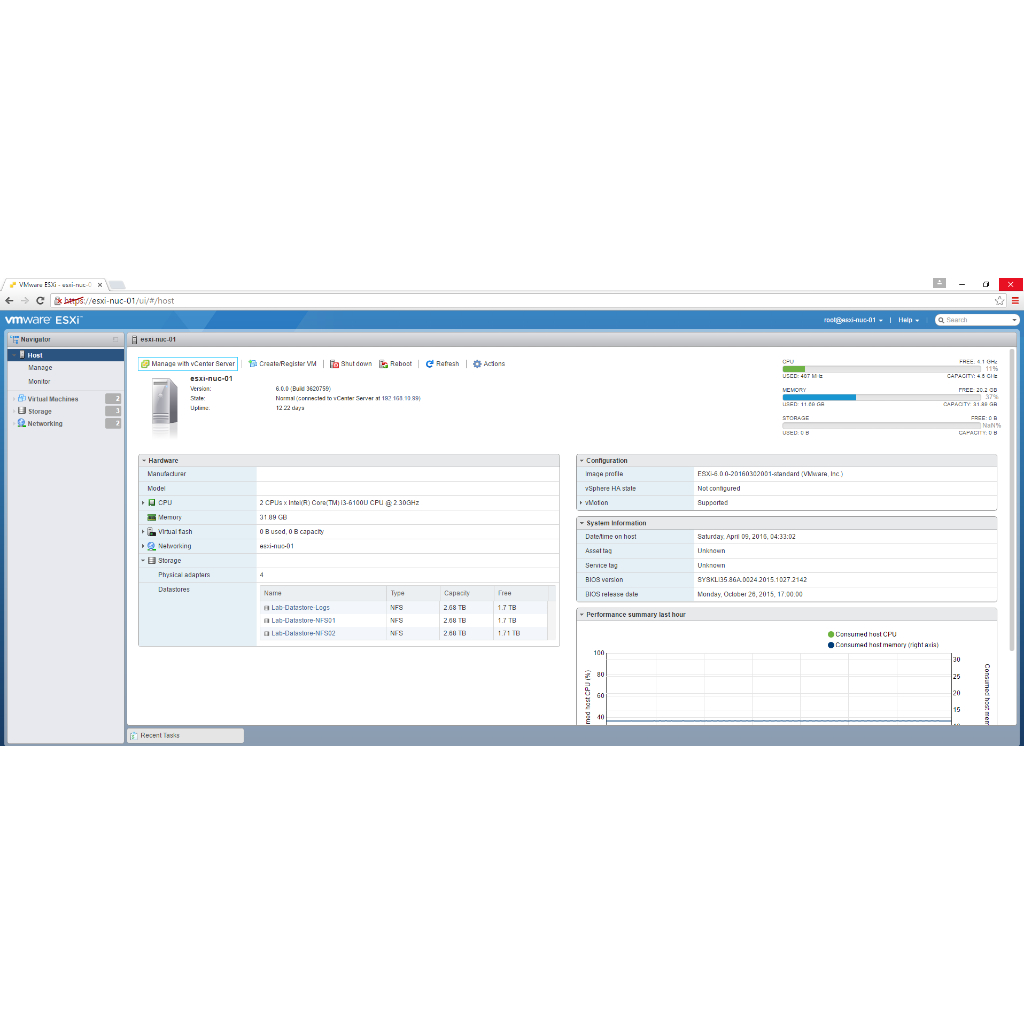Select Host in the Navigator tree
The width and height of the screenshot is (1024, 1024).
coord(66,355)
